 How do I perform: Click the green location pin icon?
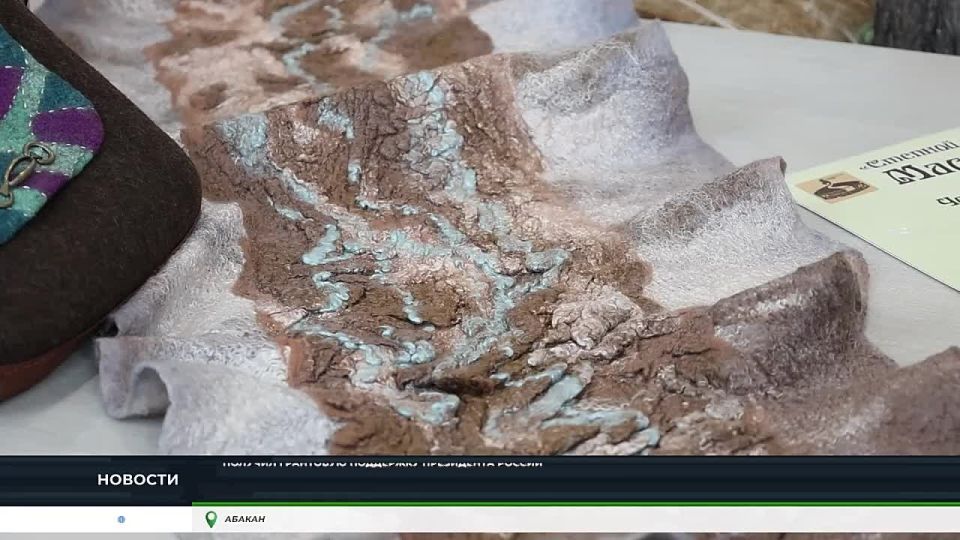pos(211,519)
